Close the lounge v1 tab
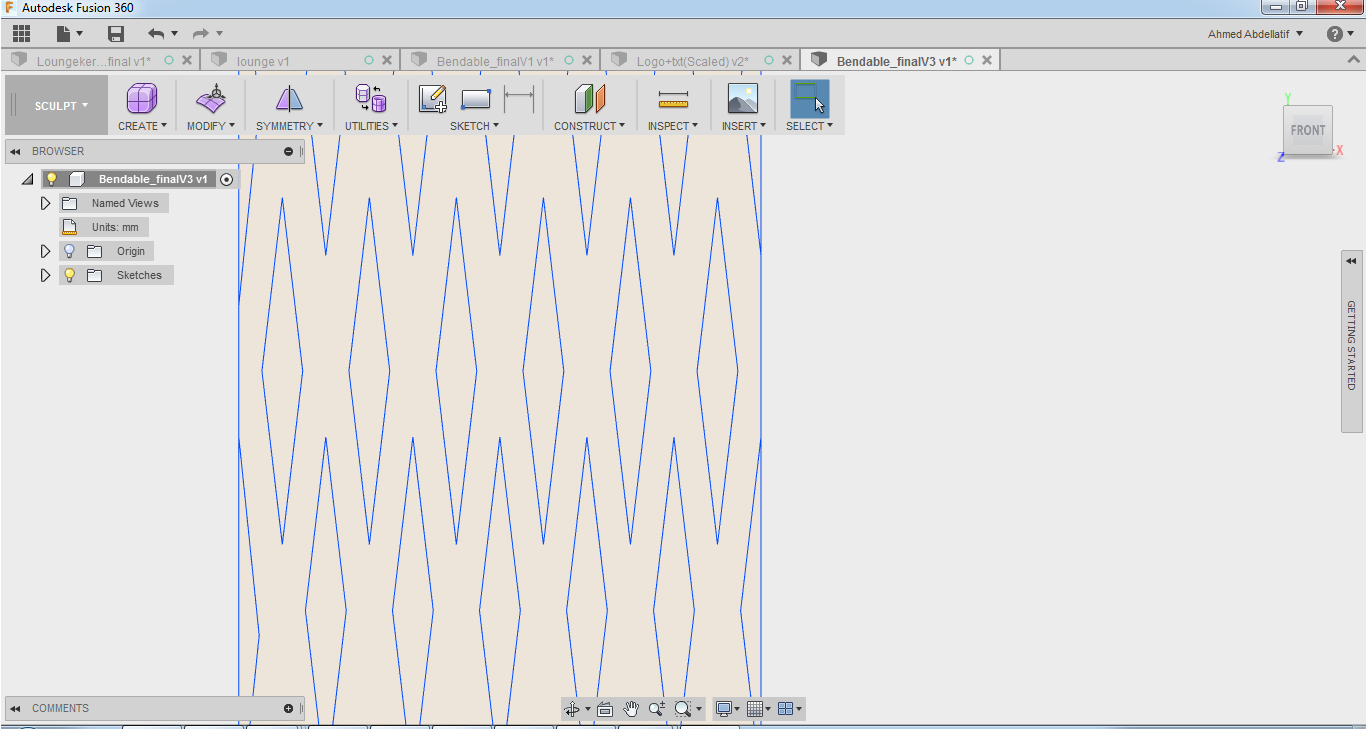Screen dimensions: 1366x729 coord(387,60)
